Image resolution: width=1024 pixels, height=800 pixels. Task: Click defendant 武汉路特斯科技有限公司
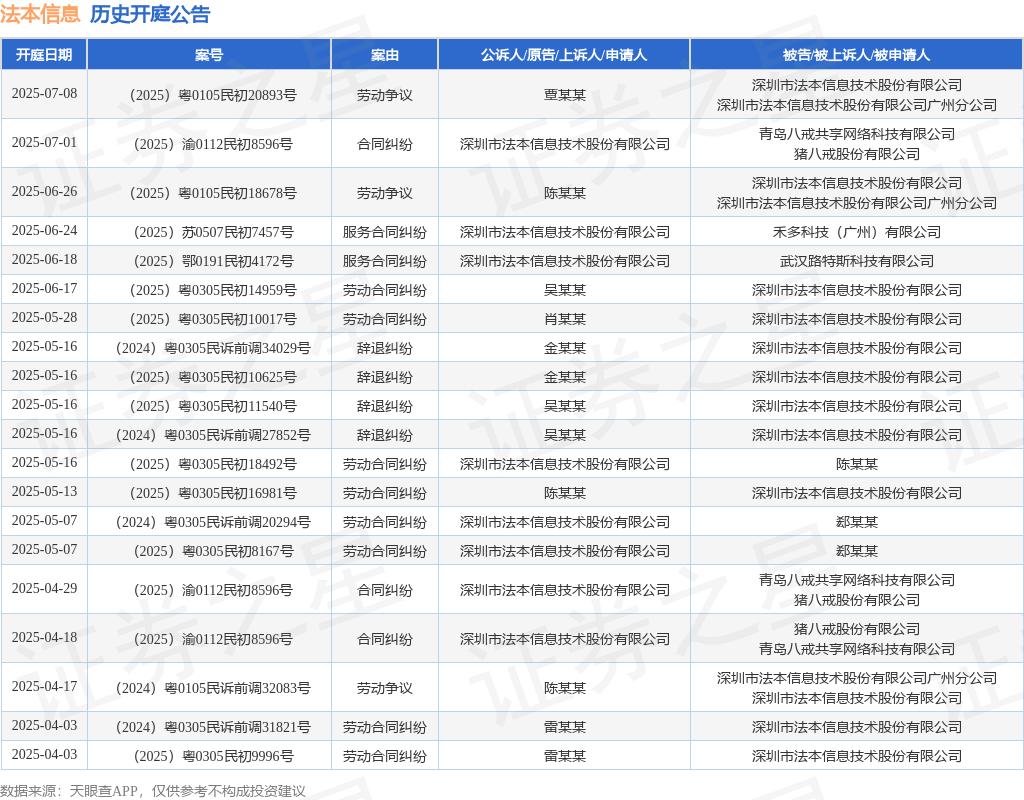[x=856, y=261]
